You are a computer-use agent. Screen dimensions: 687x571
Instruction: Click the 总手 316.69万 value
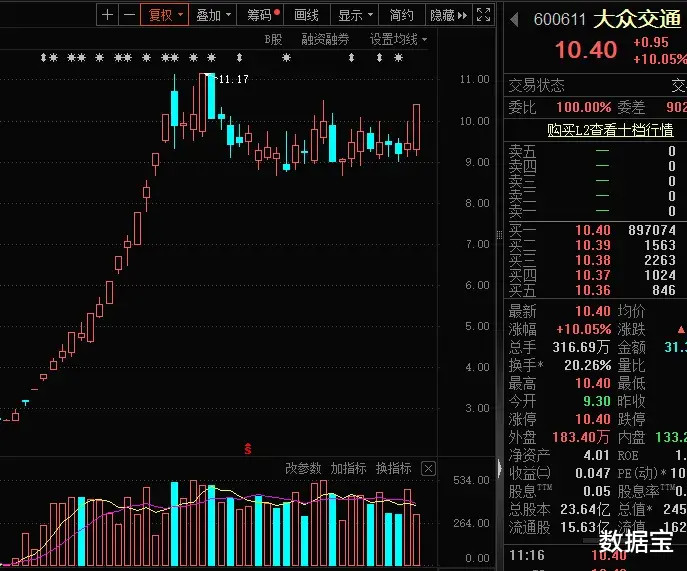click(x=581, y=347)
